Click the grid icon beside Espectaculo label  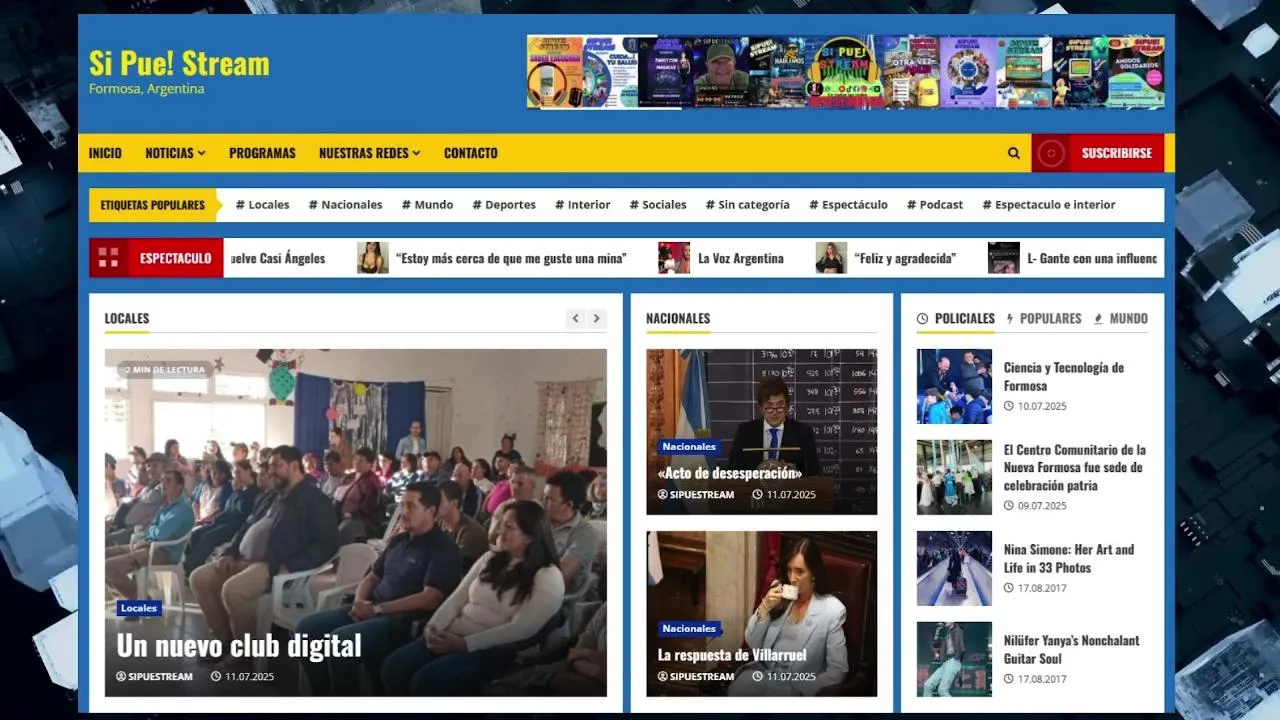(108, 258)
